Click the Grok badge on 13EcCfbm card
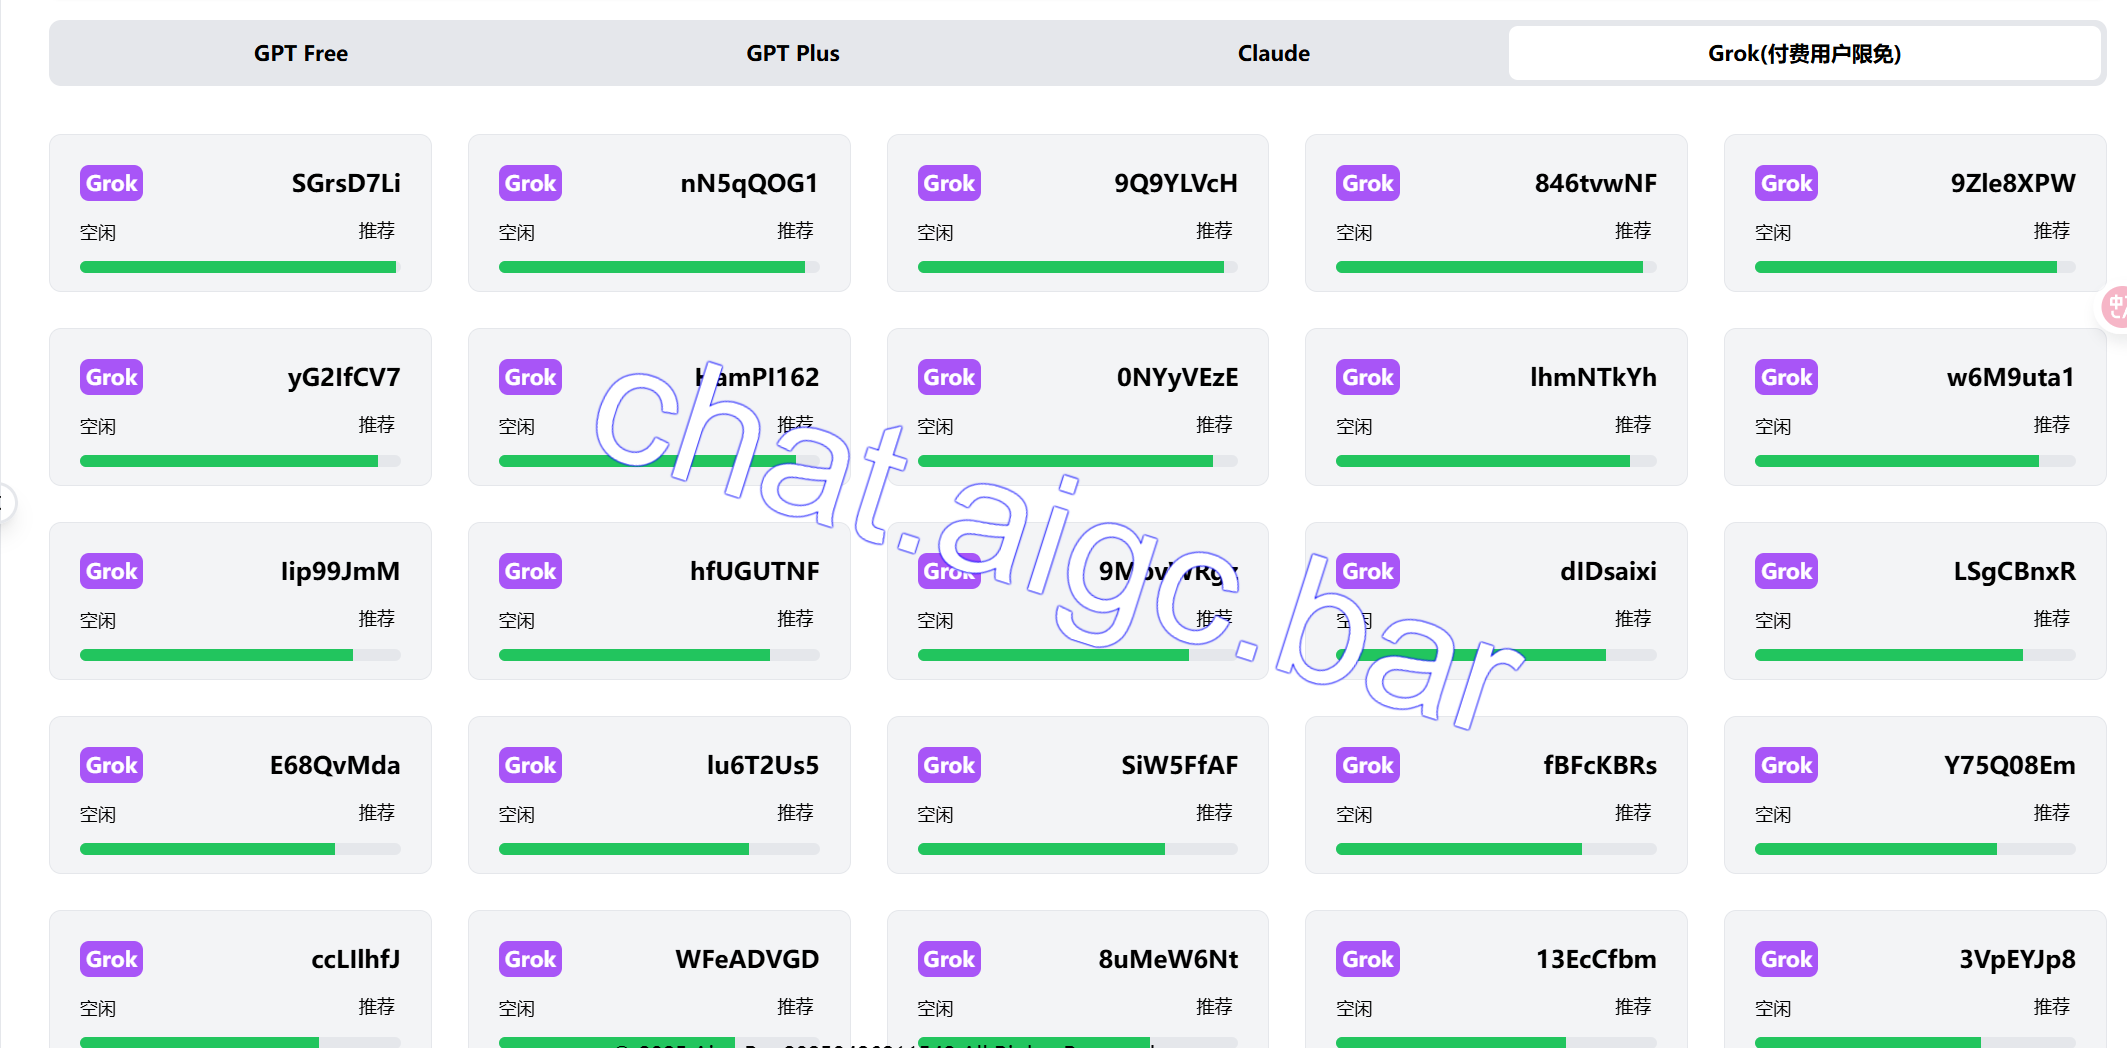This screenshot has height=1048, width=2127. click(x=1367, y=959)
